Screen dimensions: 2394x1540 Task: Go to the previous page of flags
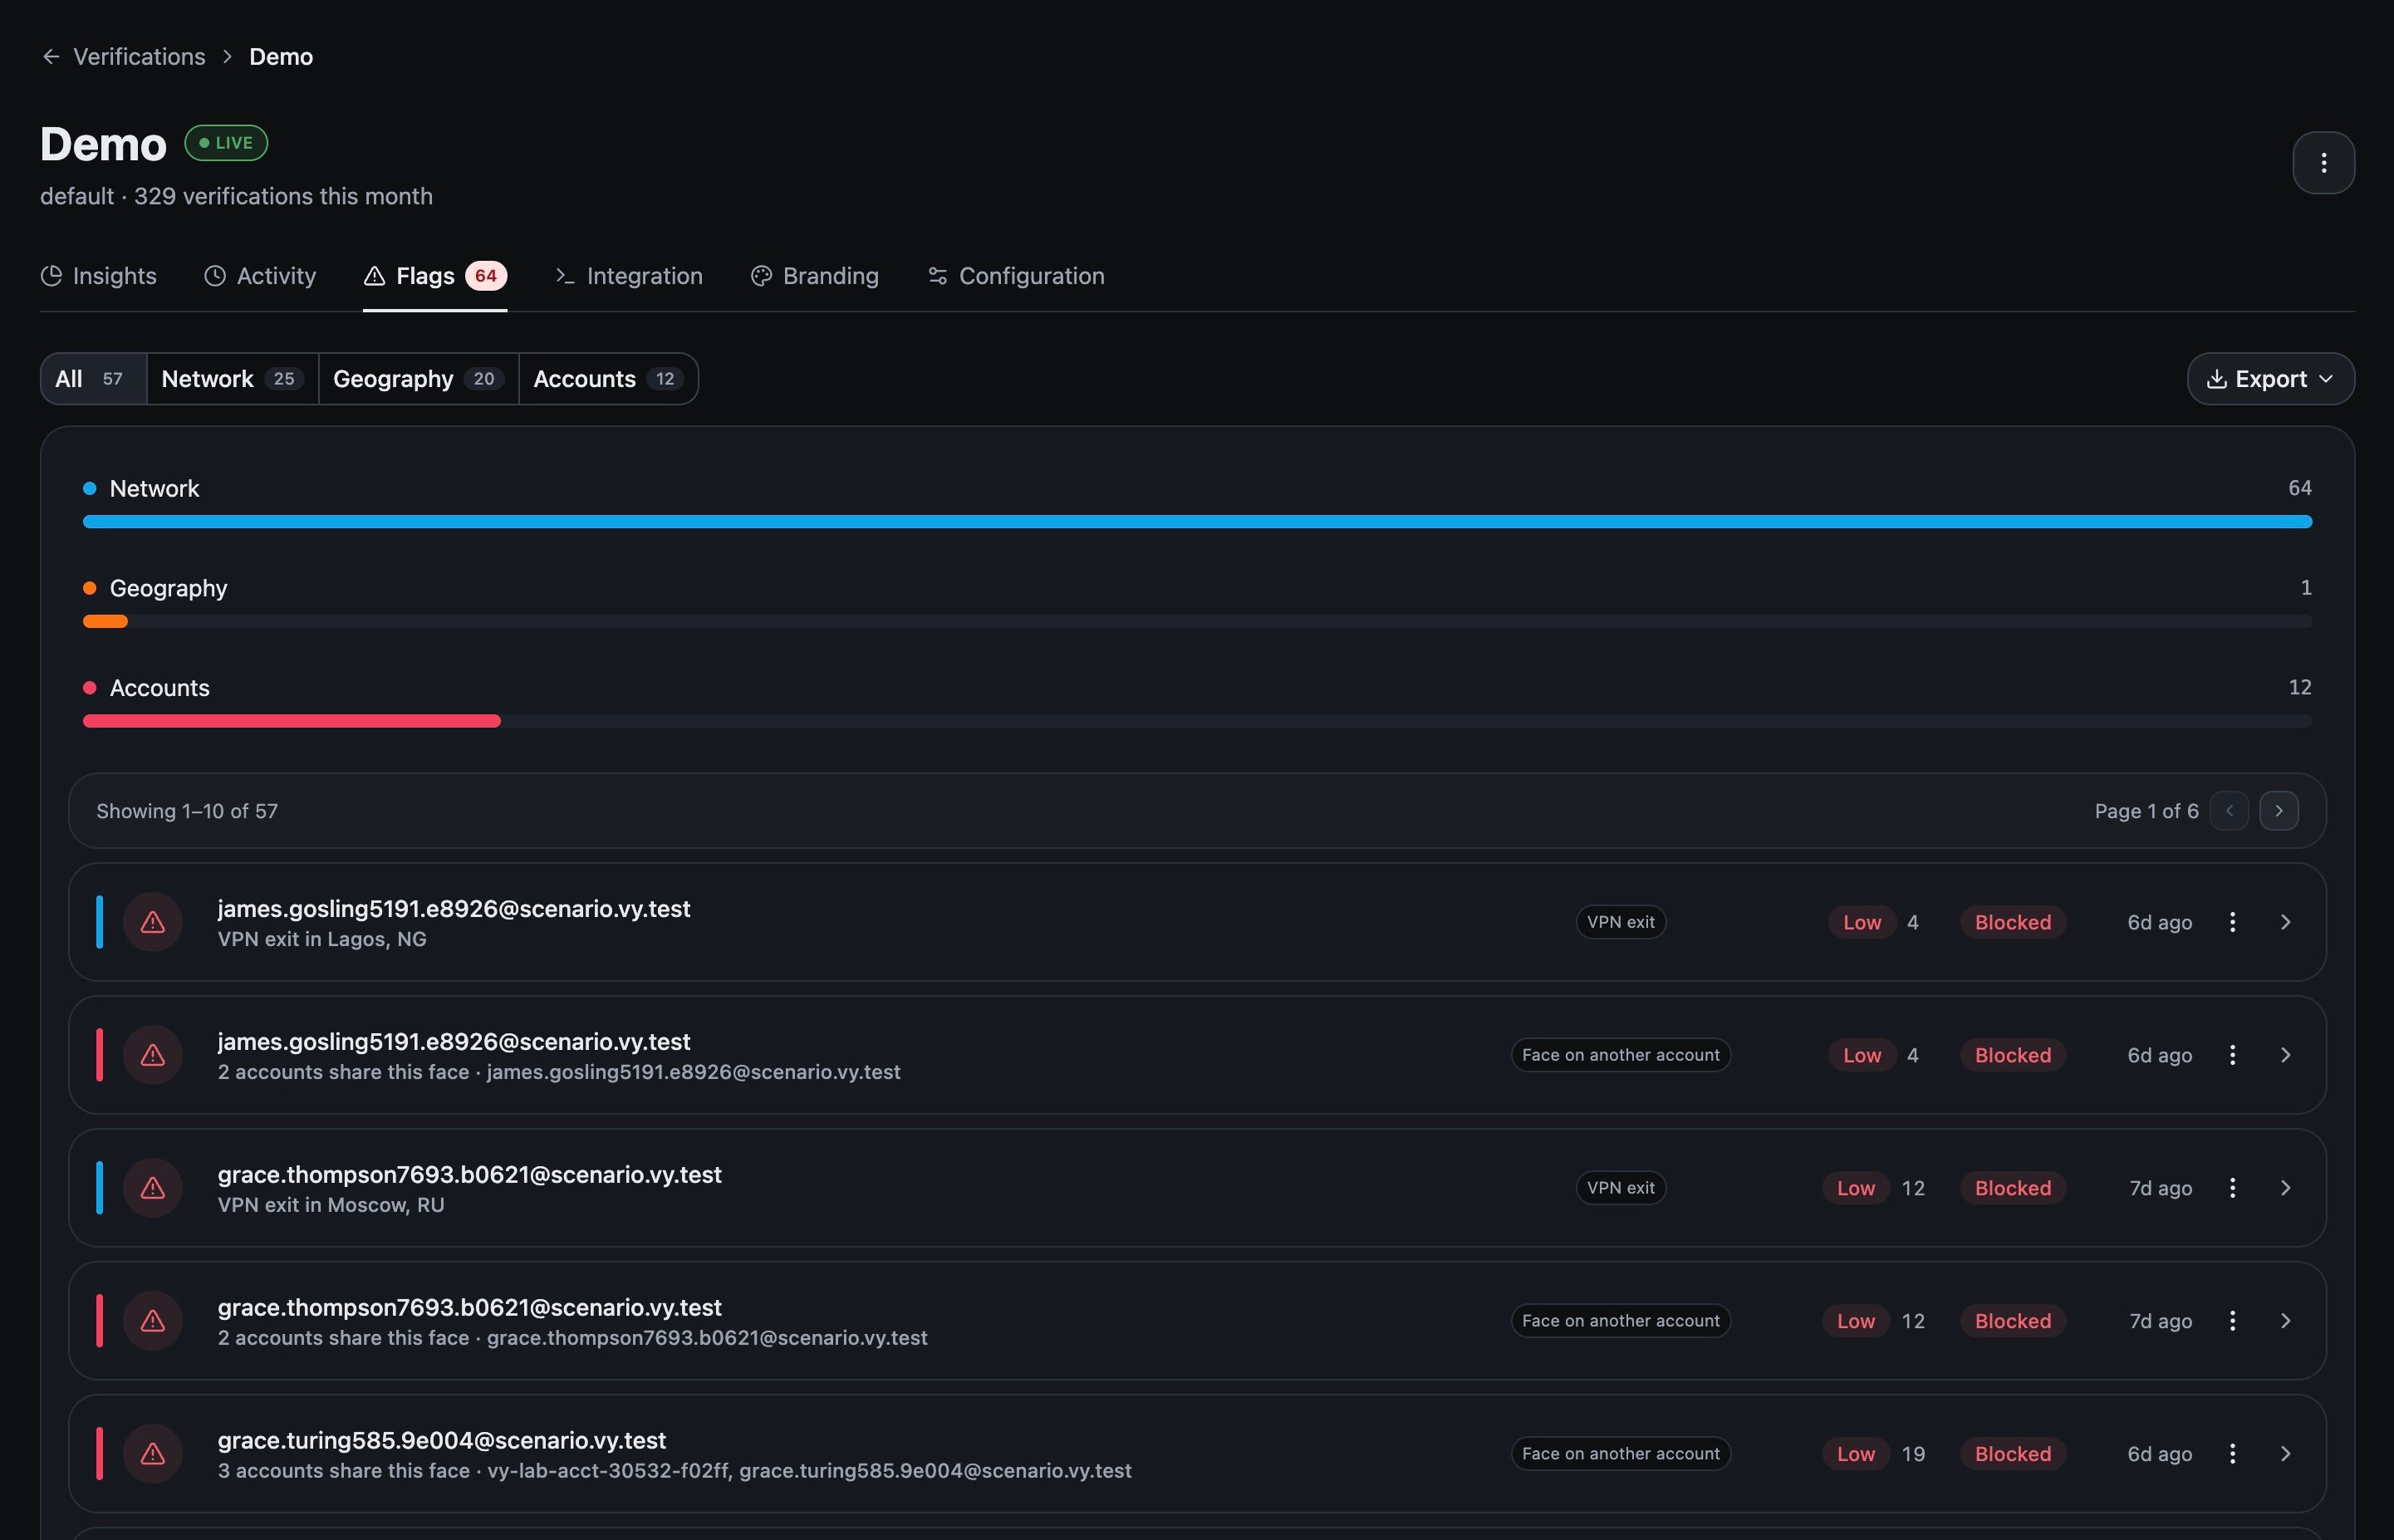point(2229,811)
